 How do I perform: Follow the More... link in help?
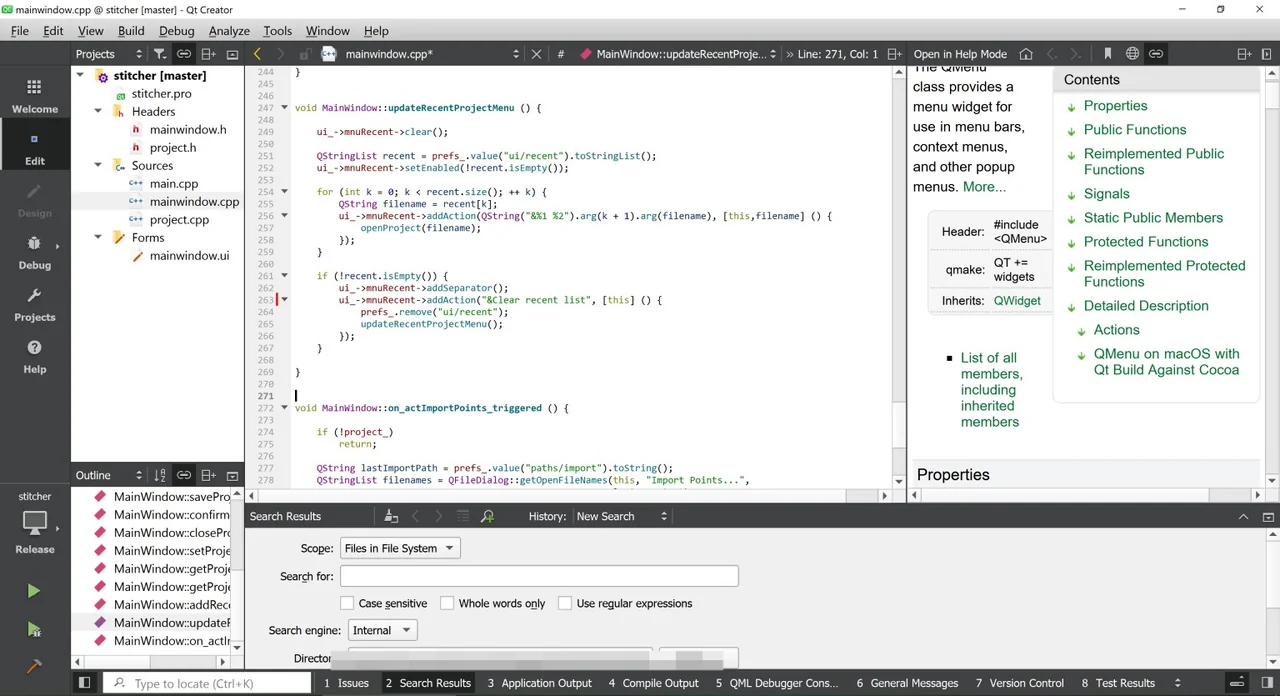984,187
